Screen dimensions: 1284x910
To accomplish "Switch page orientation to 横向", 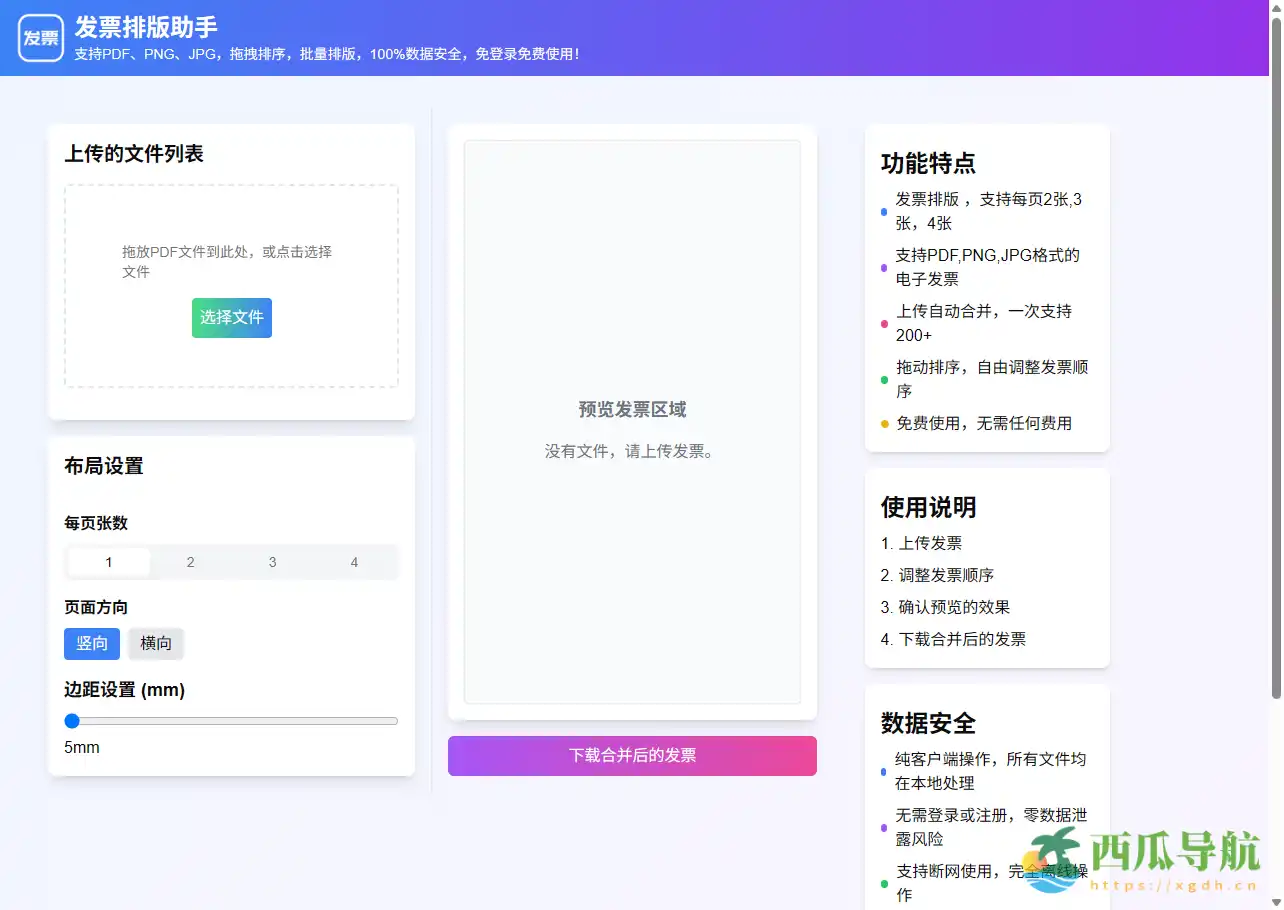I will tap(156, 643).
